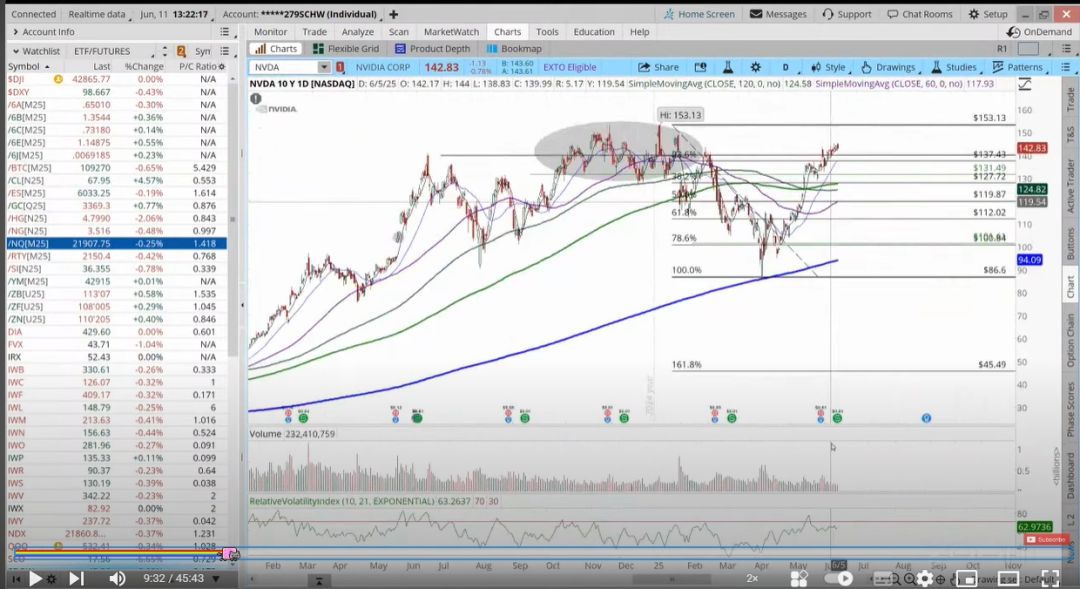
Task: Click the red symbol link icon next to NVDA
Action: [x=340, y=67]
